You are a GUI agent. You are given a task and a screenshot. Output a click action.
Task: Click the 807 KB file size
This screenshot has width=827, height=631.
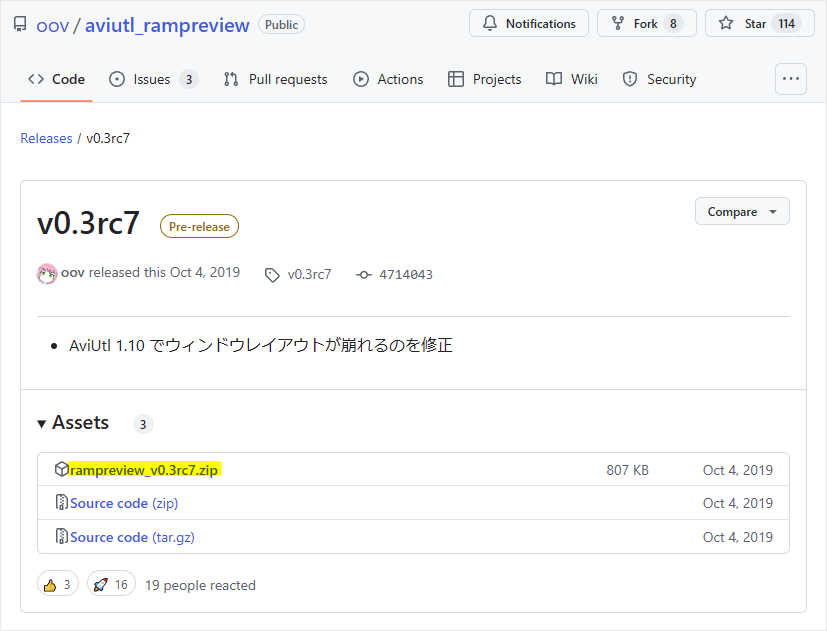click(x=628, y=470)
